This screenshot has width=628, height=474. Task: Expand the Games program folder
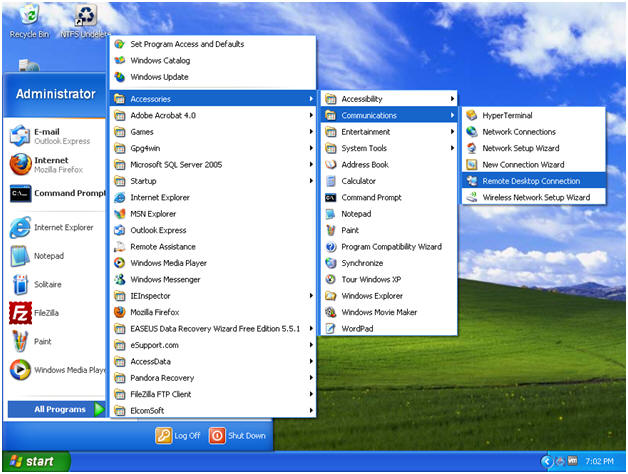coord(213,132)
